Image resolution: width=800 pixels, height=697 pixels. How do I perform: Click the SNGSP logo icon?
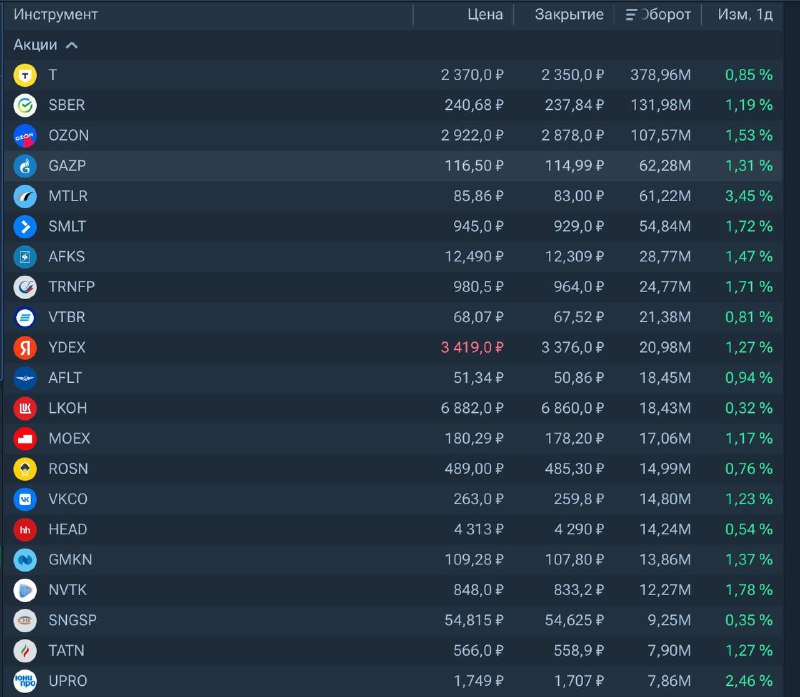point(25,621)
